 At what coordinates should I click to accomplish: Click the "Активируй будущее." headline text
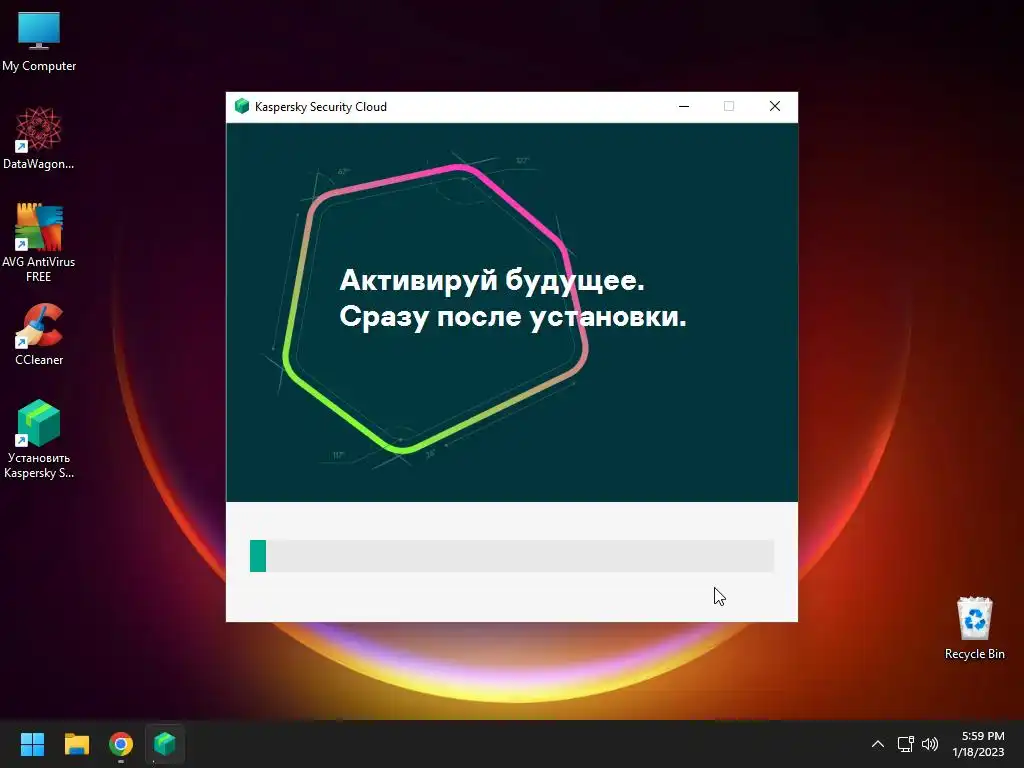tap(492, 280)
